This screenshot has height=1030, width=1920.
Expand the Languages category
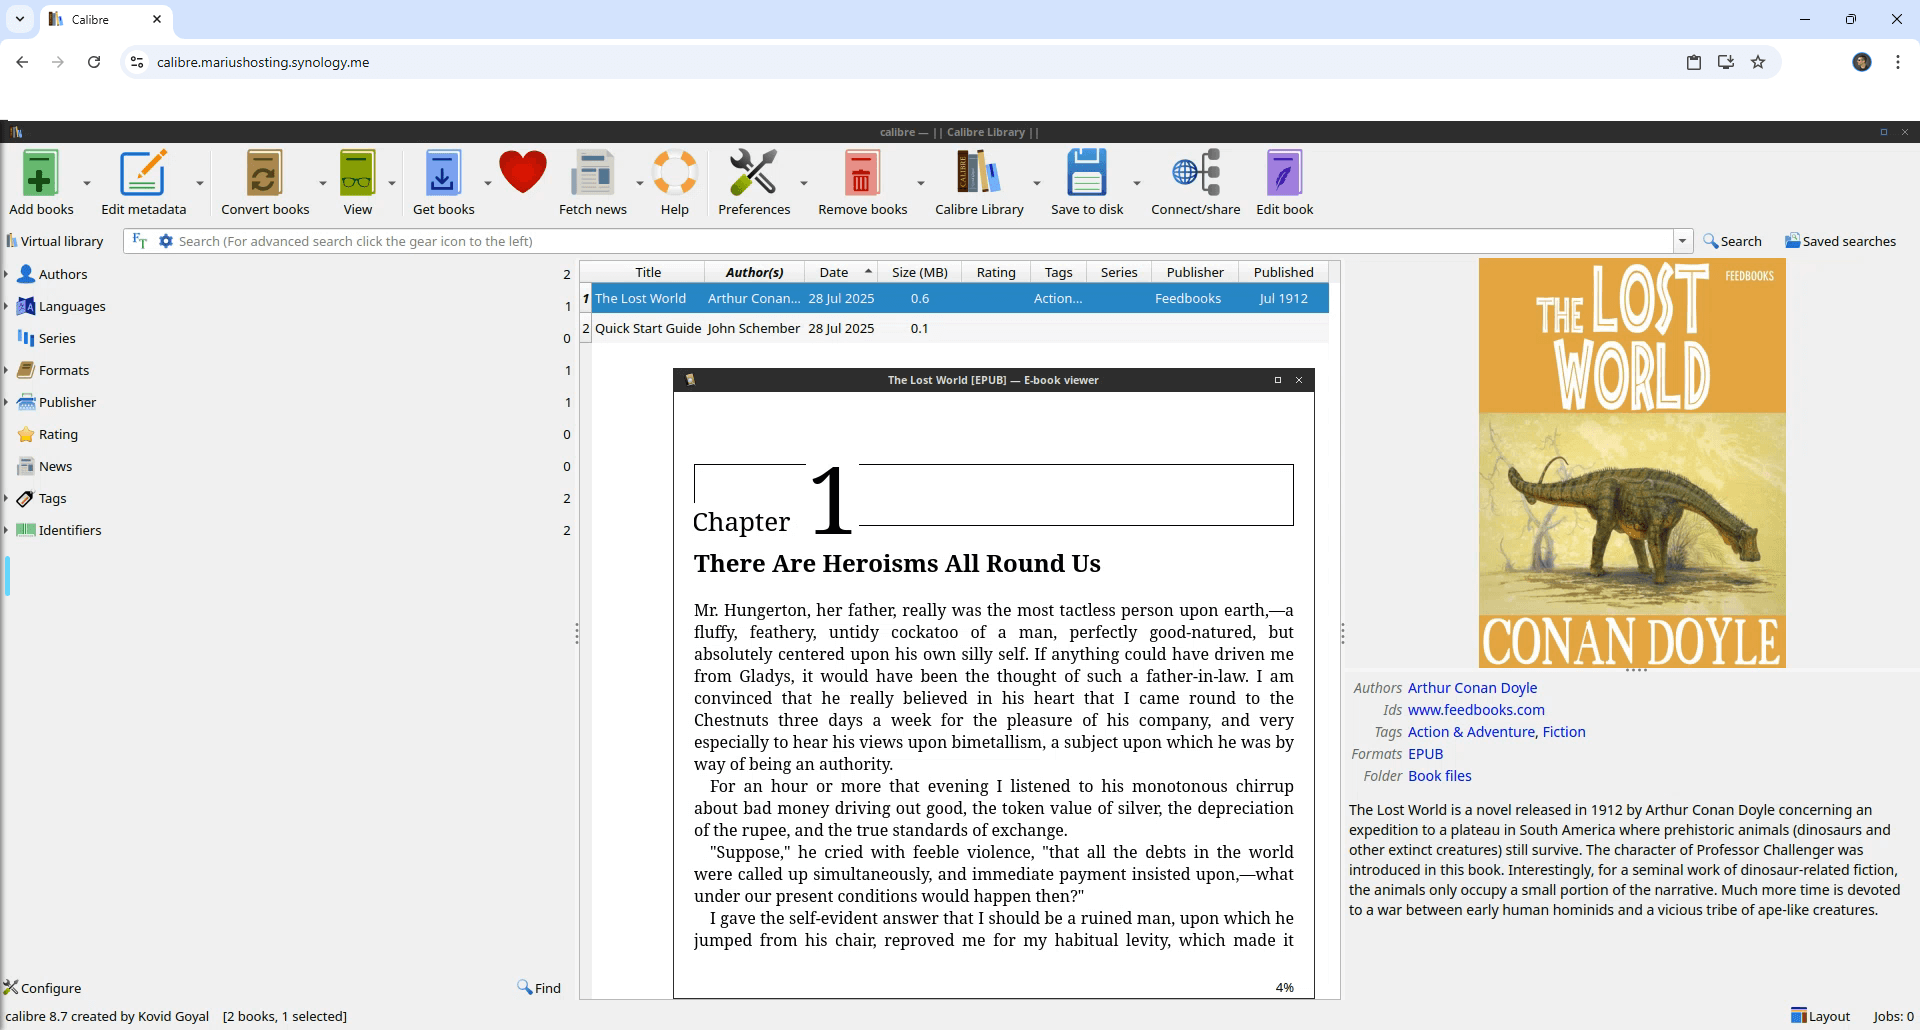coord(6,306)
